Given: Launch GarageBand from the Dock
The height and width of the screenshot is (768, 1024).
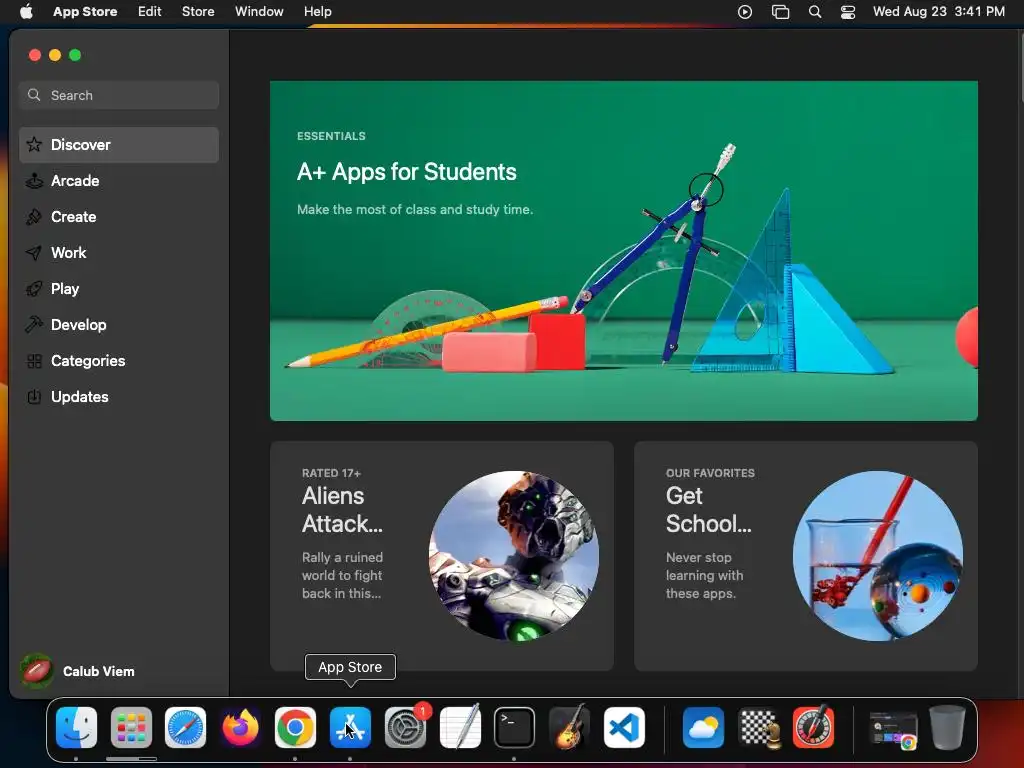Looking at the screenshot, I should pos(569,727).
